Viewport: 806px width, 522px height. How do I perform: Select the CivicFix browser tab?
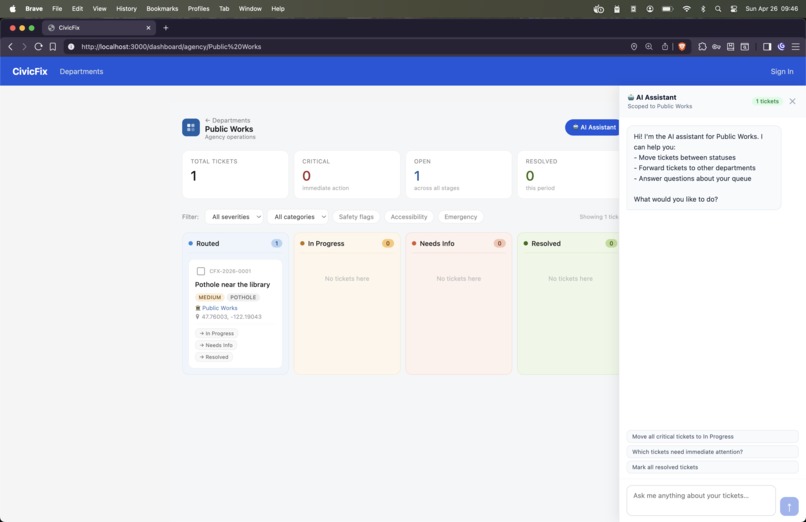coord(98,28)
